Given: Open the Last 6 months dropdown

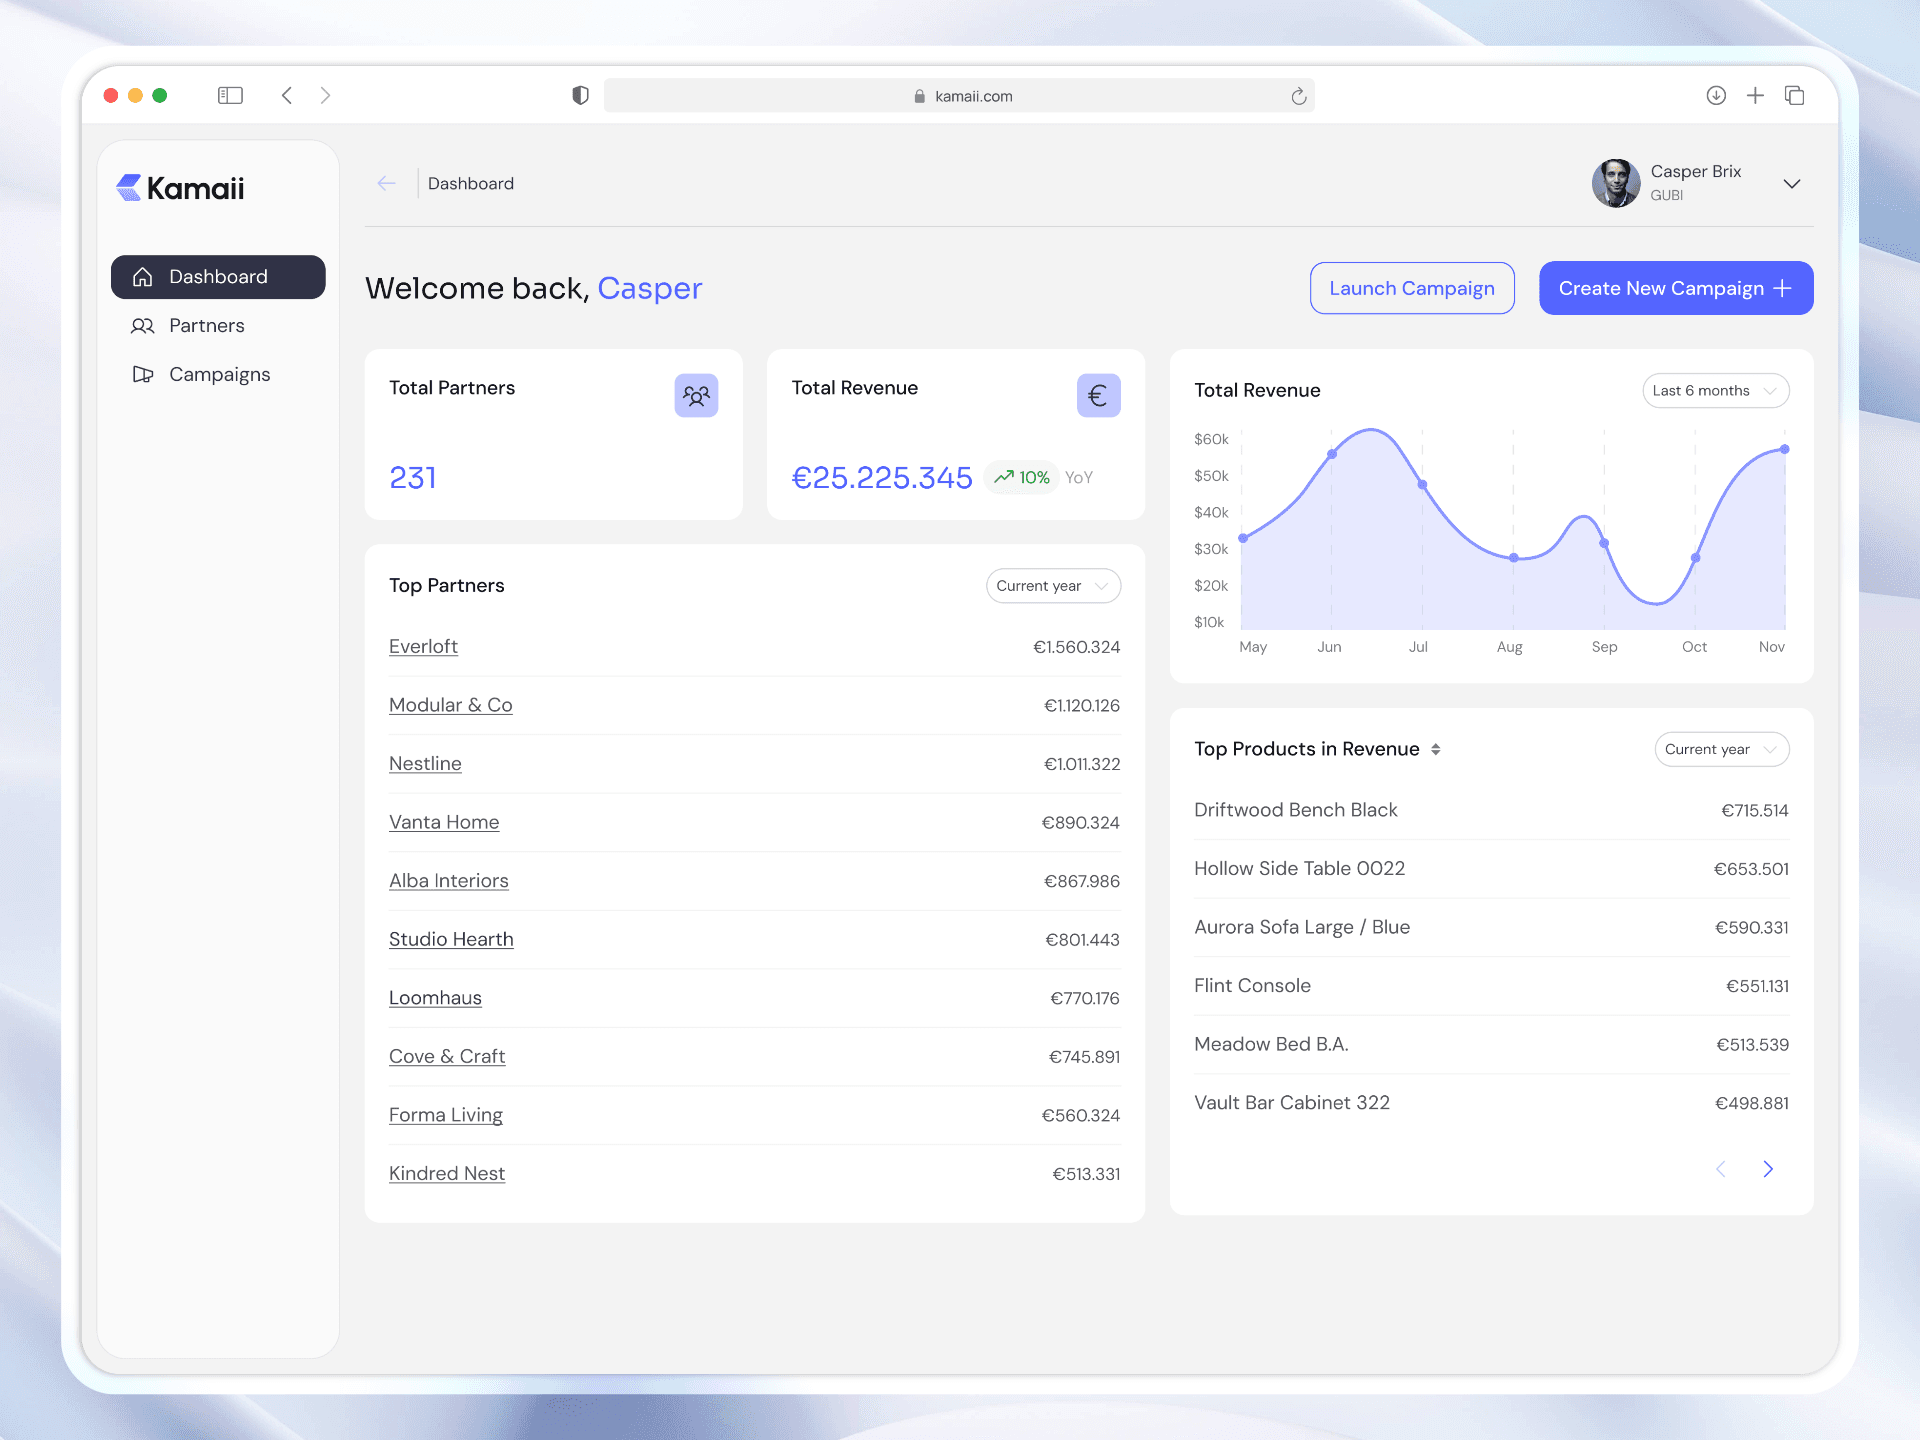Looking at the screenshot, I should [x=1715, y=391].
